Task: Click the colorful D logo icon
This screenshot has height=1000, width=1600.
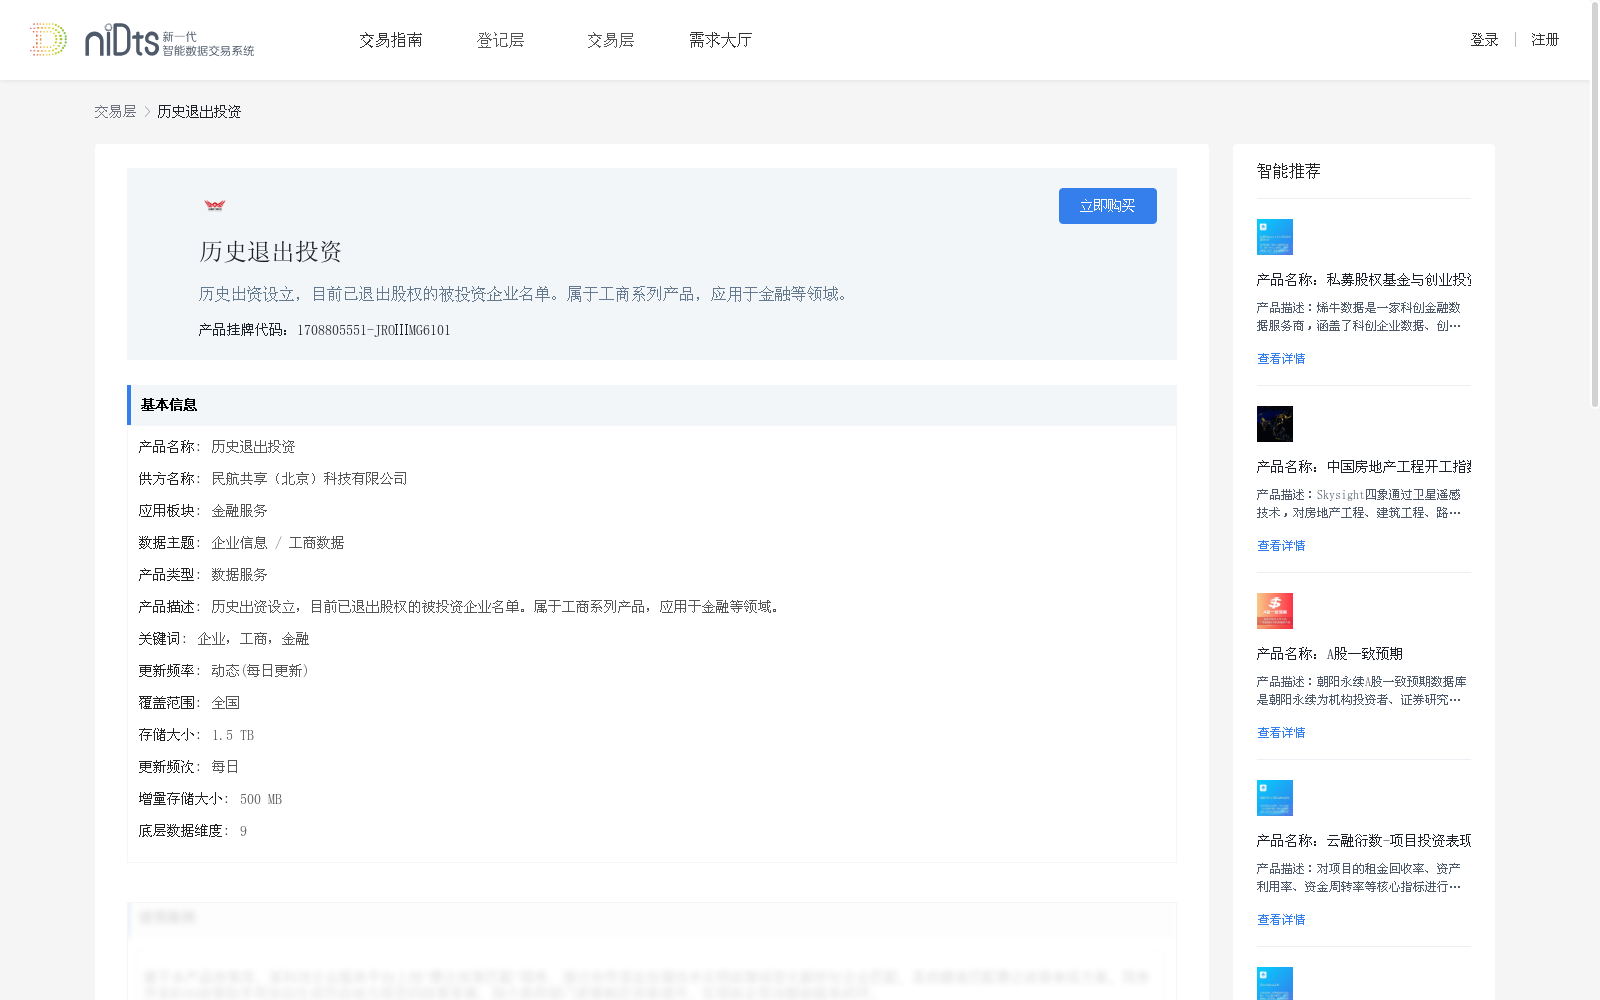Action: point(48,39)
